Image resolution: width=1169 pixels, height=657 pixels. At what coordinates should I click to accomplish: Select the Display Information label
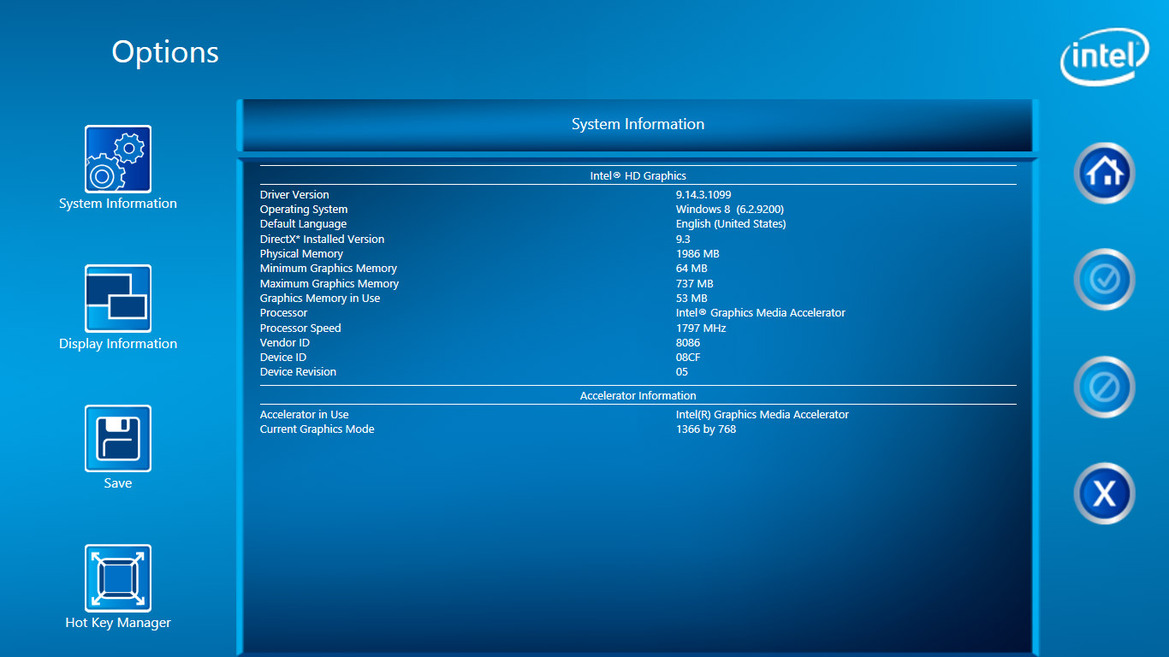coord(118,344)
